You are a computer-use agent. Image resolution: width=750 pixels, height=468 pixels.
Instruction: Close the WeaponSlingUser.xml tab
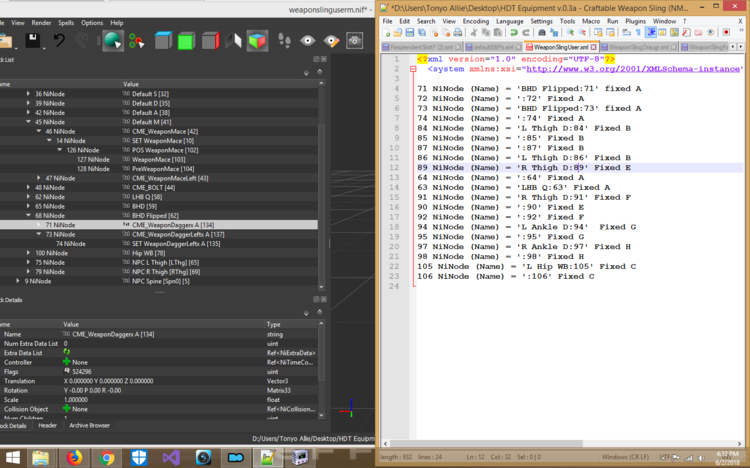(594, 47)
